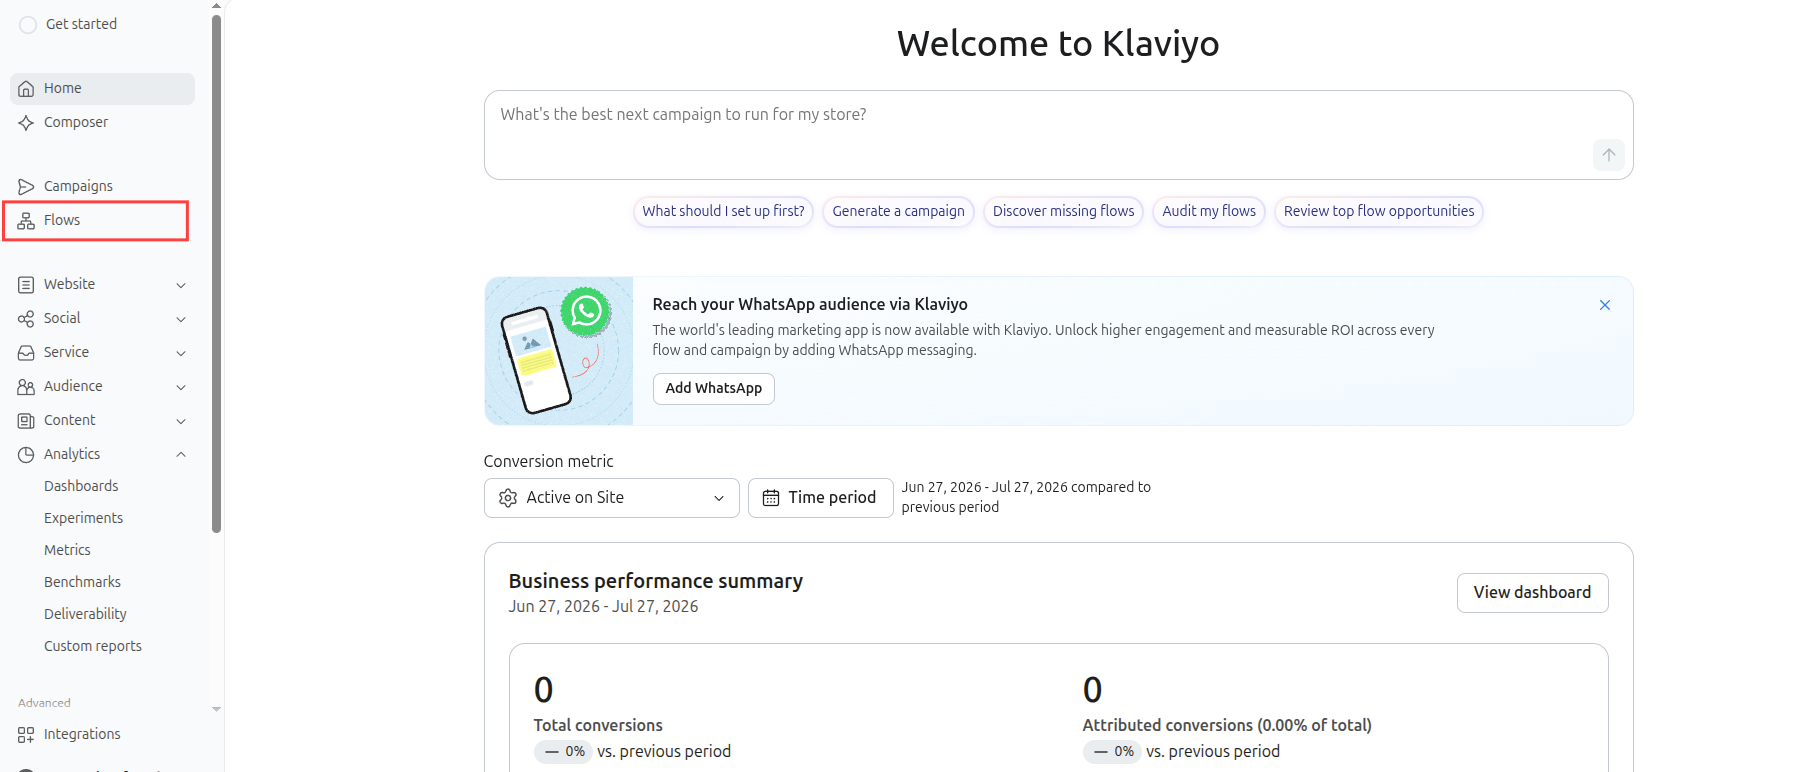This screenshot has width=1805, height=772.
Task: Click the sidebar scroll down arrow
Action: (216, 709)
